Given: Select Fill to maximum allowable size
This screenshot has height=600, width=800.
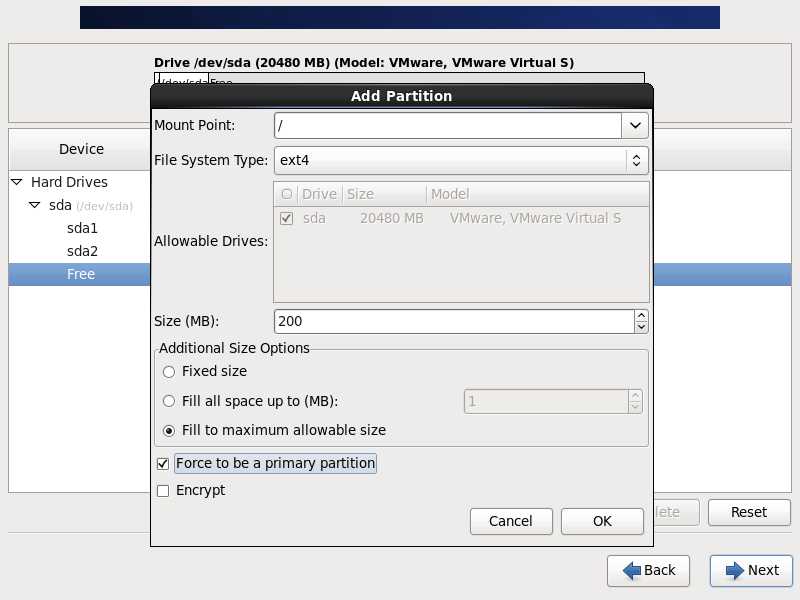Looking at the screenshot, I should coord(169,431).
